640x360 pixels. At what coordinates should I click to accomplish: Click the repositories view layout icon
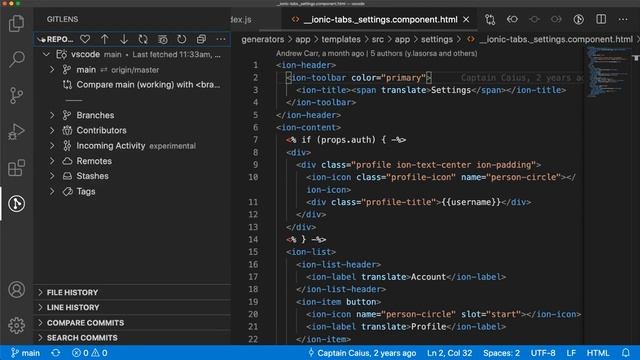coord(162,39)
